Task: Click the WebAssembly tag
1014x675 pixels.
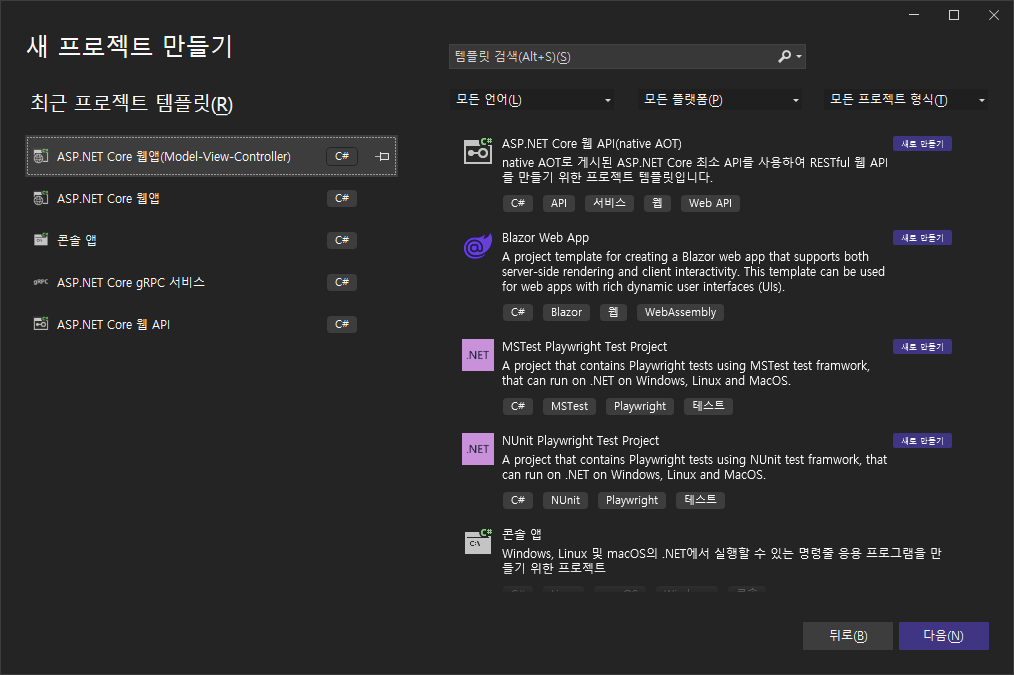Action: 680,312
